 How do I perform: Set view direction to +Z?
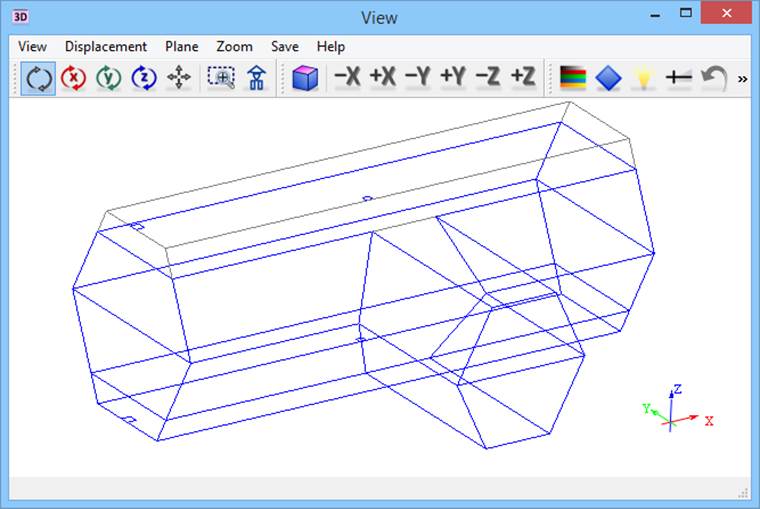(x=523, y=77)
